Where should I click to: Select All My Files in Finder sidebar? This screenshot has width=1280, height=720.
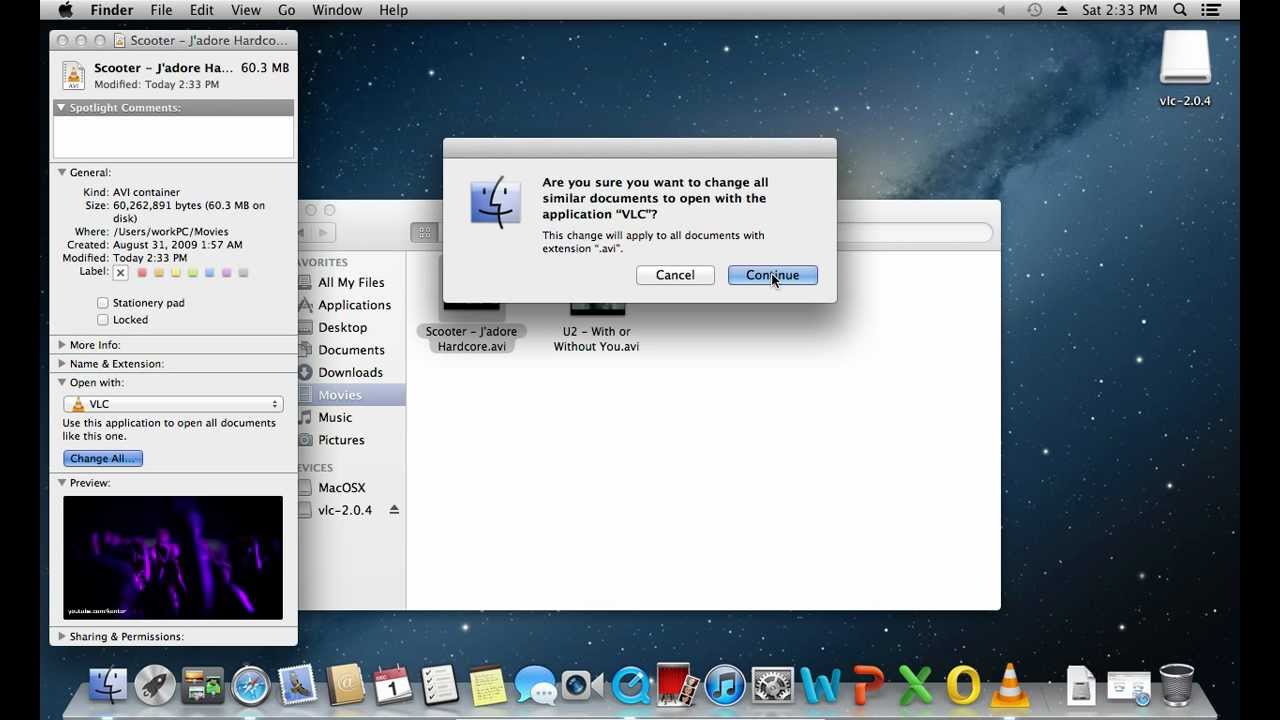pyautogui.click(x=351, y=283)
